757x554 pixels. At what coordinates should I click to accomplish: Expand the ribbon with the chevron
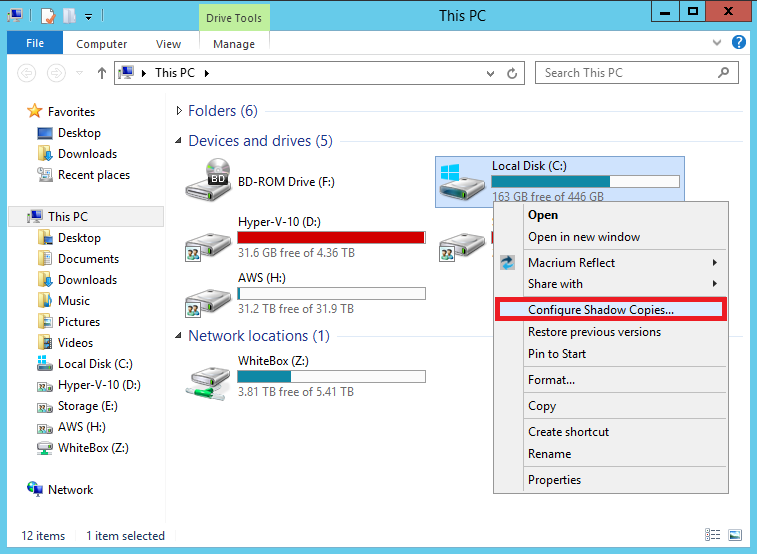(717, 42)
